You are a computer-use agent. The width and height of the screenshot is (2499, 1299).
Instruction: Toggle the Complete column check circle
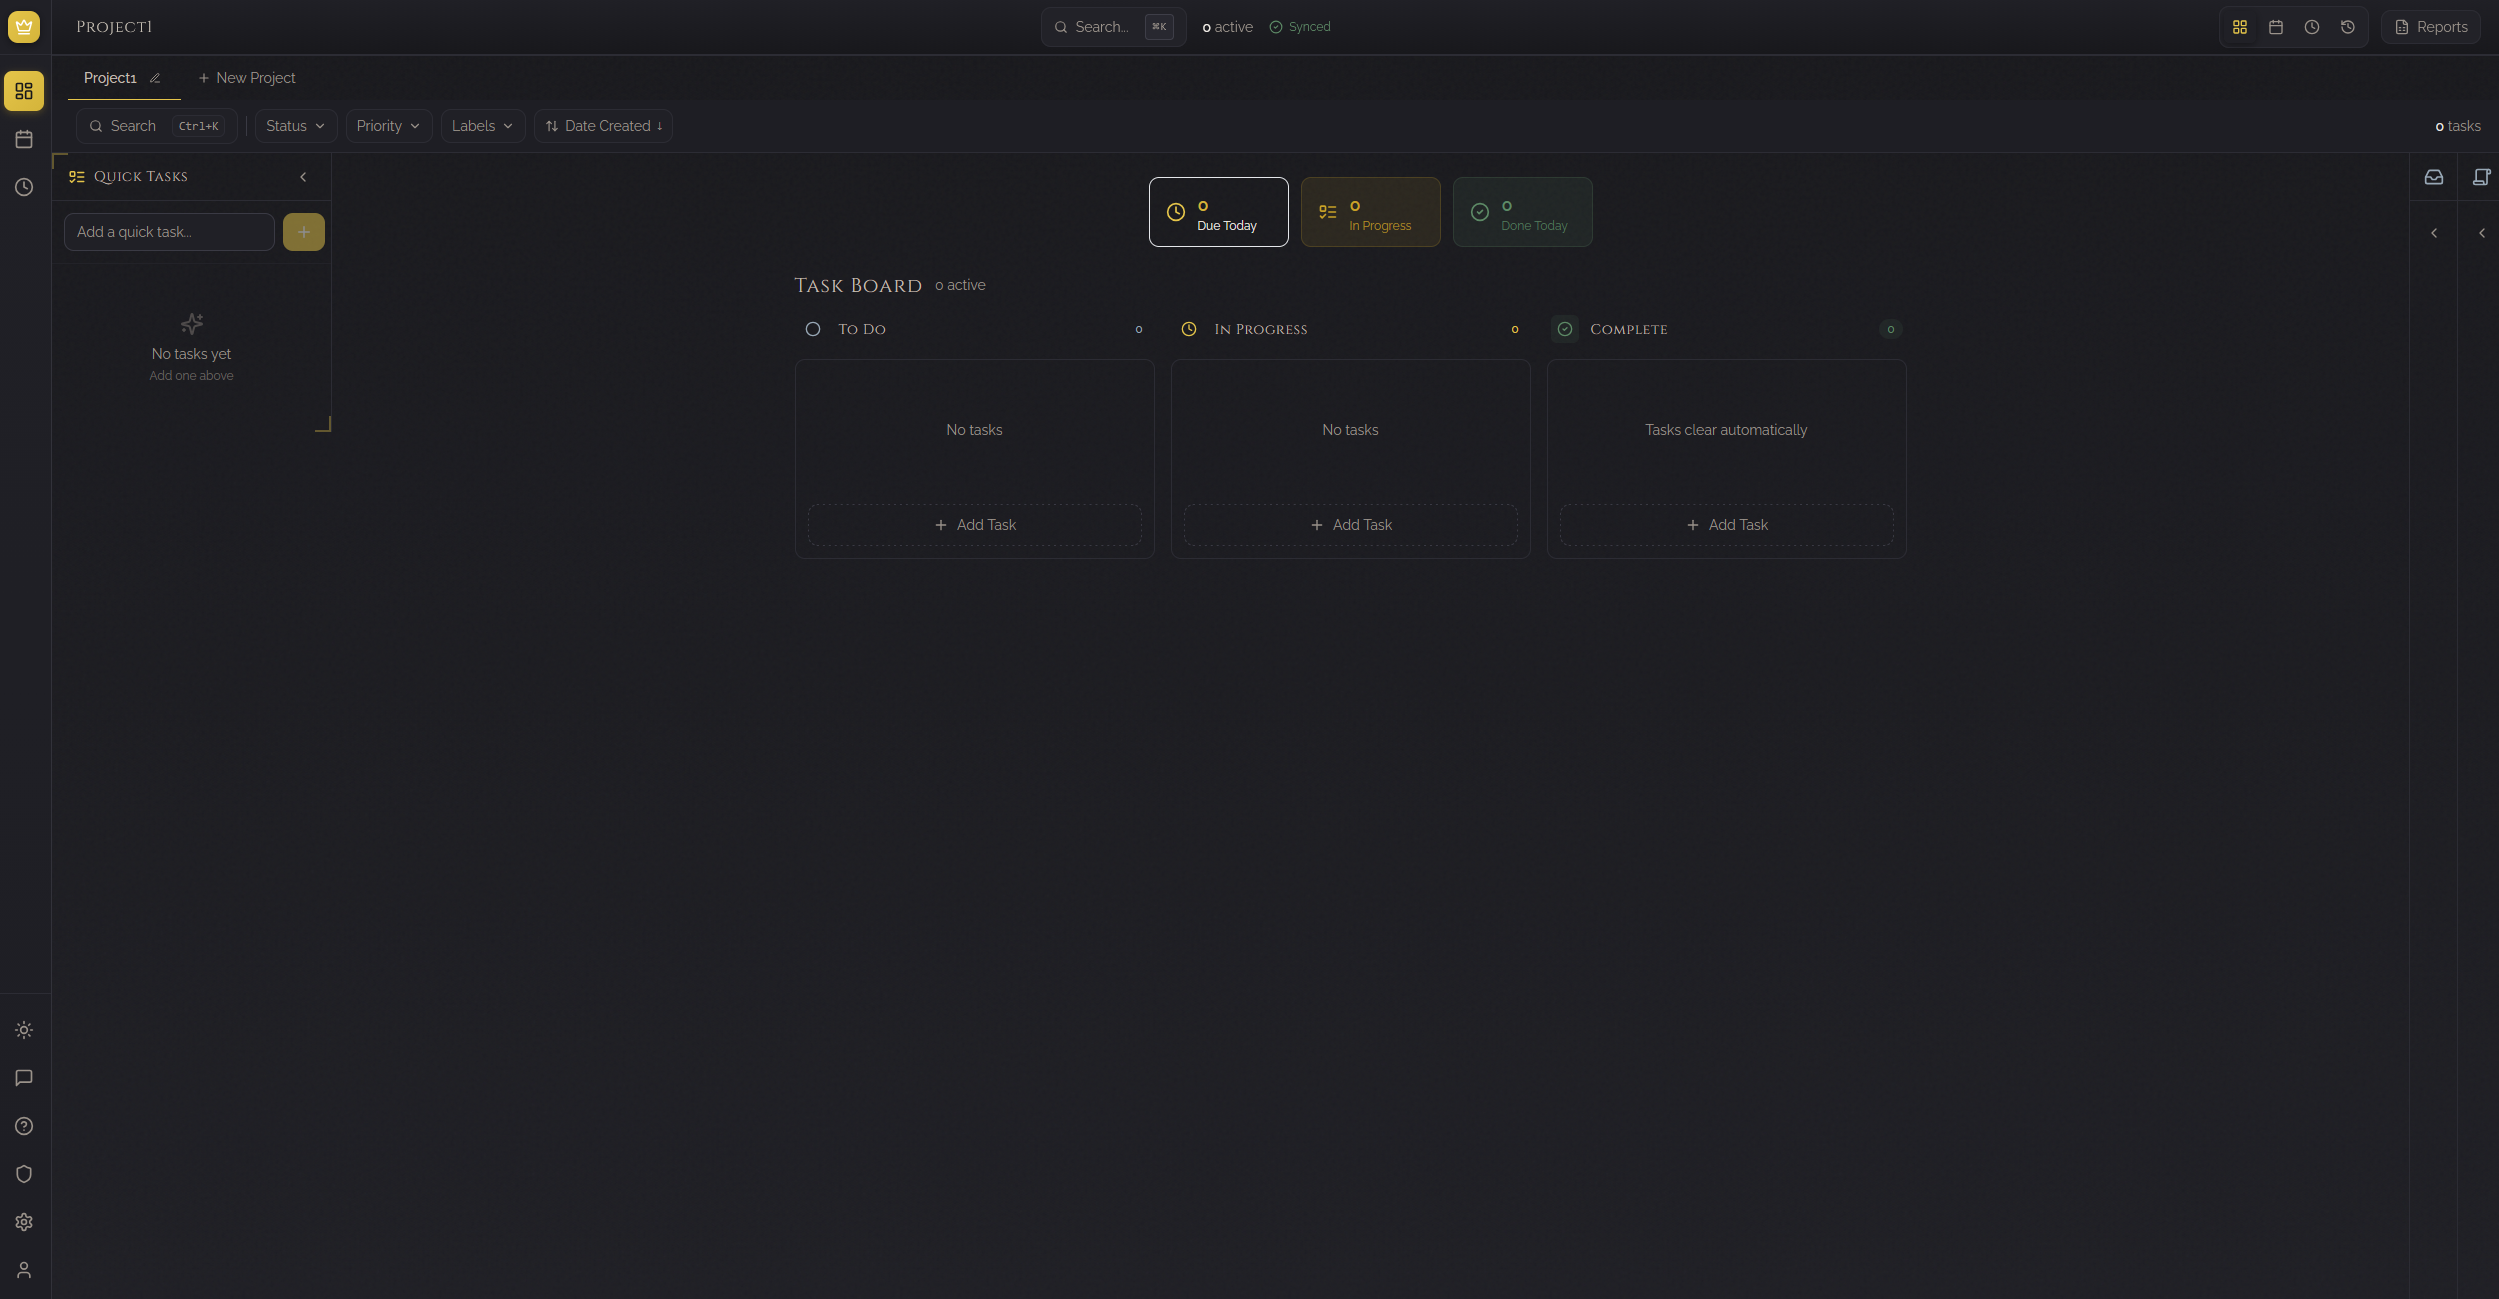pyautogui.click(x=1563, y=329)
